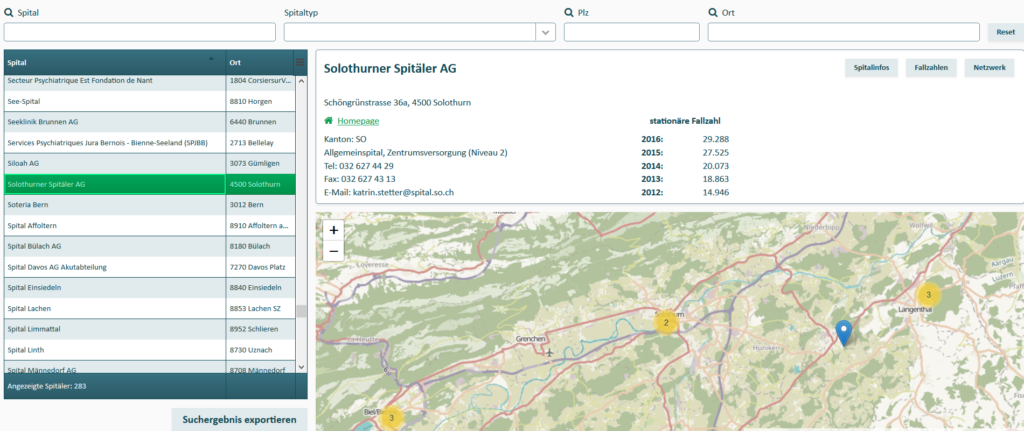Screen dimensions: 1024x431
Task: Click the Reset button
Action: [1005, 32]
